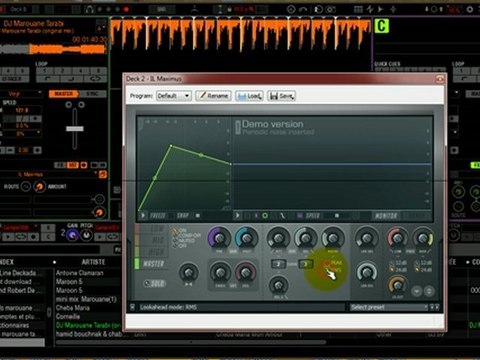Click the headphones icon in top bar
The image size is (480, 360).
89,9
